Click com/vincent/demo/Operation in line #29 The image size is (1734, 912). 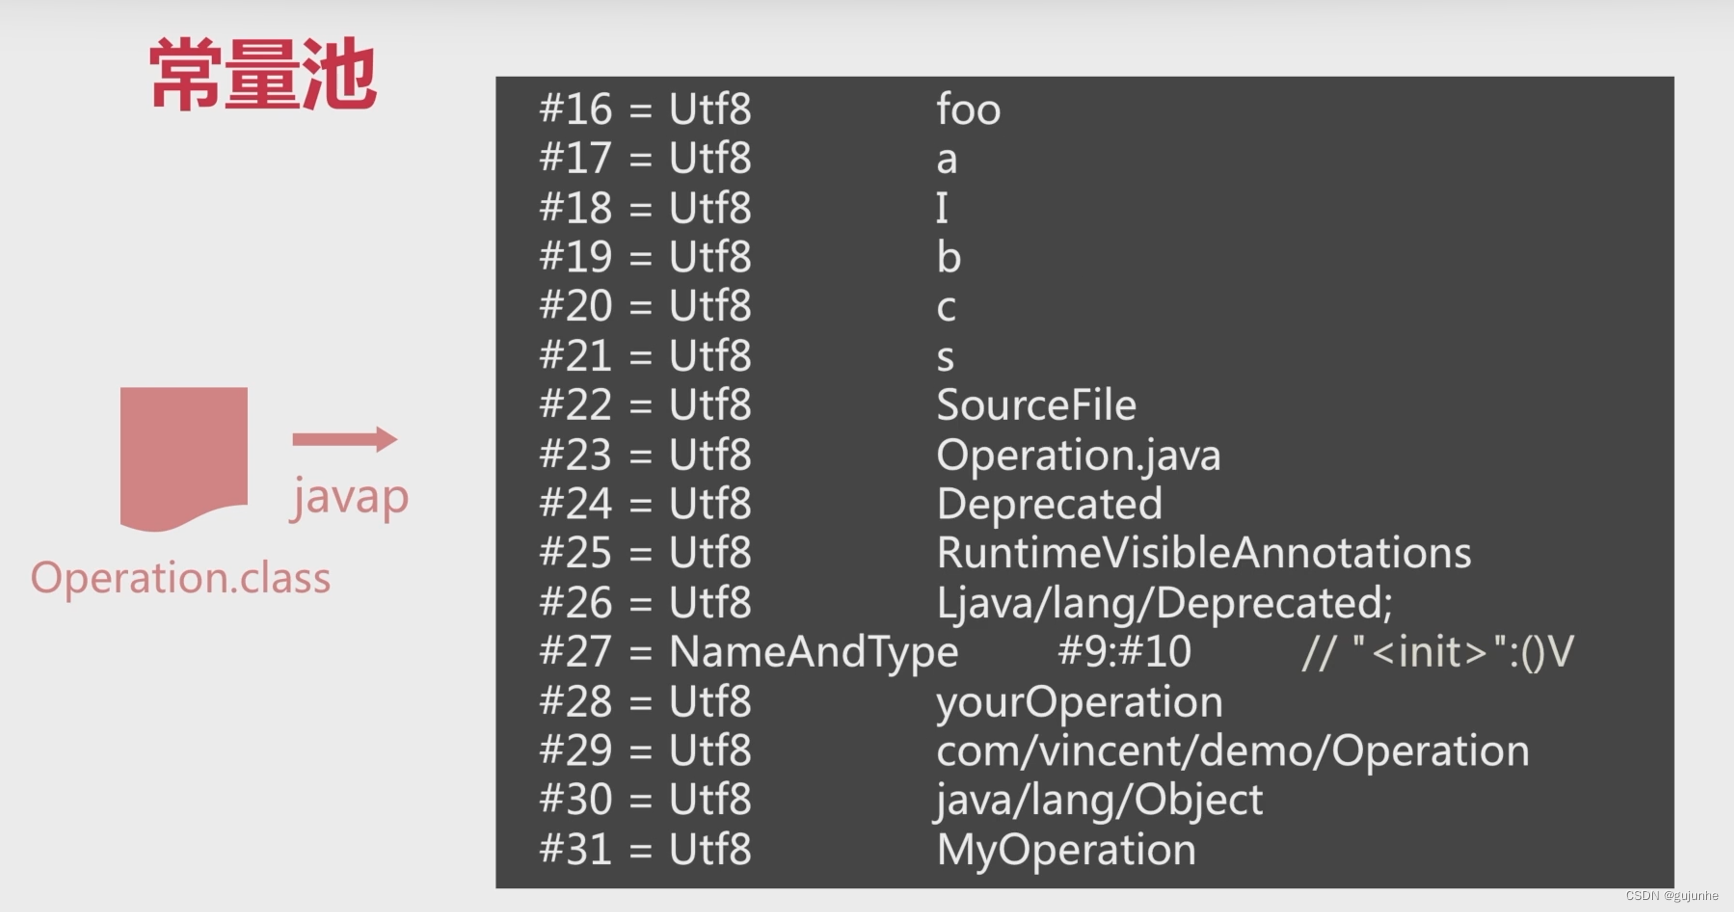point(1232,751)
